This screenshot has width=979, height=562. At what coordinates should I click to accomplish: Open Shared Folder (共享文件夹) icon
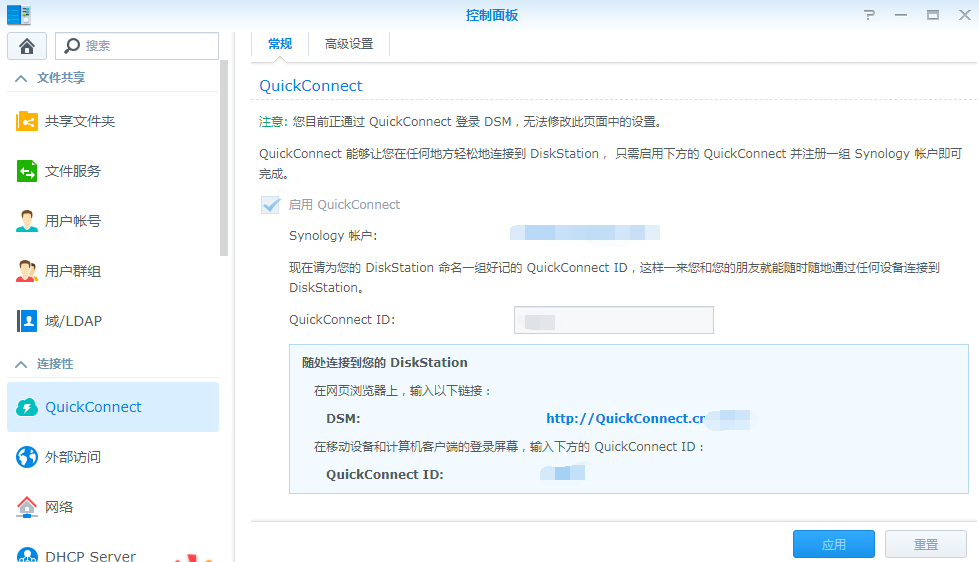tap(27, 121)
